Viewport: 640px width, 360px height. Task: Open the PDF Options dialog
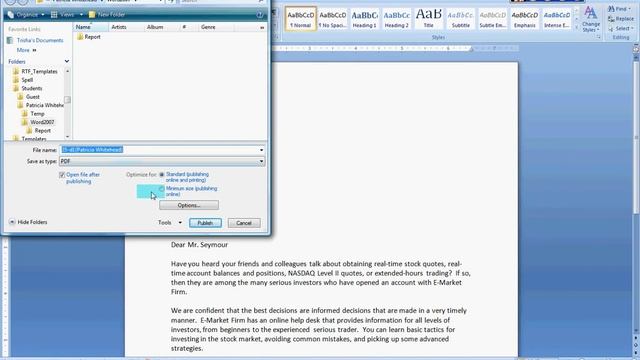point(189,205)
